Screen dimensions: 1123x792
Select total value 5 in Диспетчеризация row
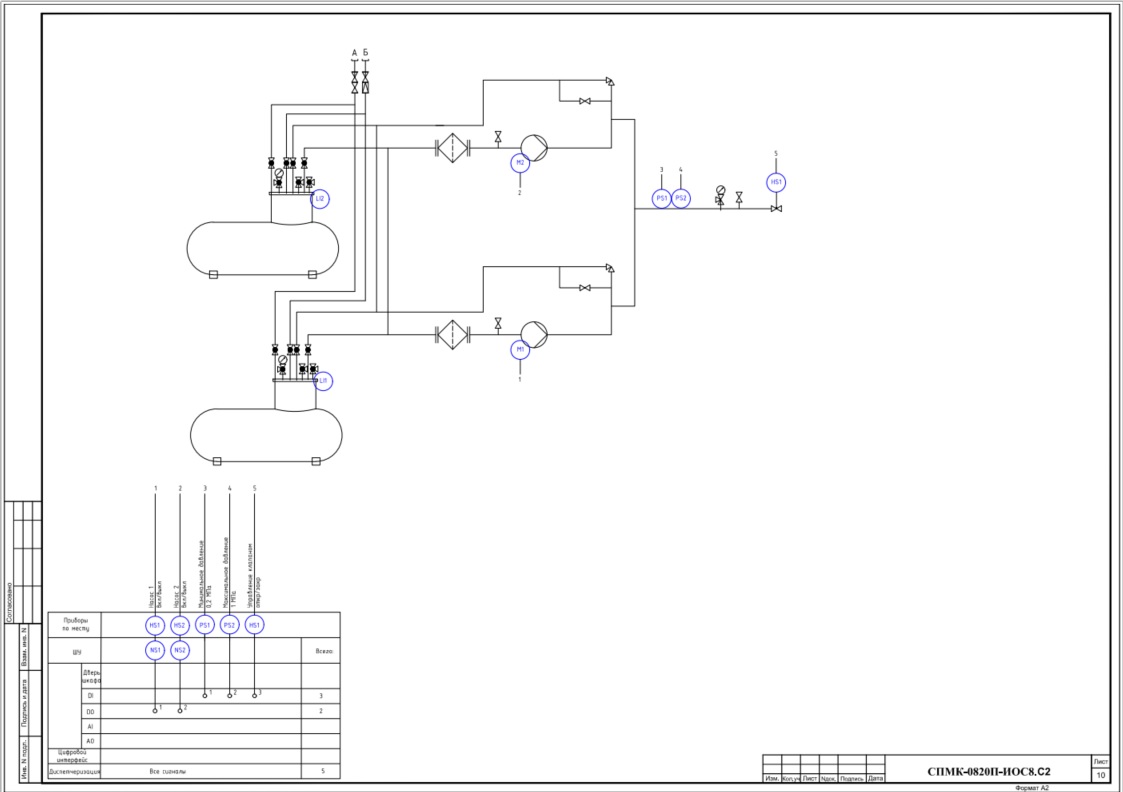pyautogui.click(x=323, y=771)
